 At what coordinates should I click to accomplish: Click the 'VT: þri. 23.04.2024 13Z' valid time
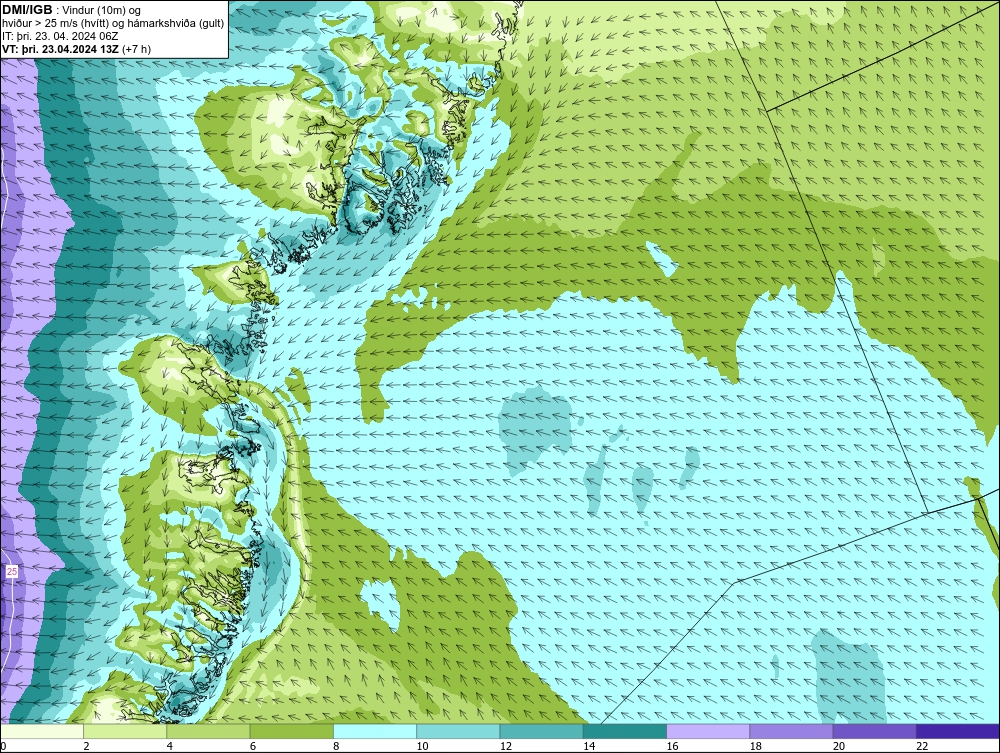pos(61,49)
